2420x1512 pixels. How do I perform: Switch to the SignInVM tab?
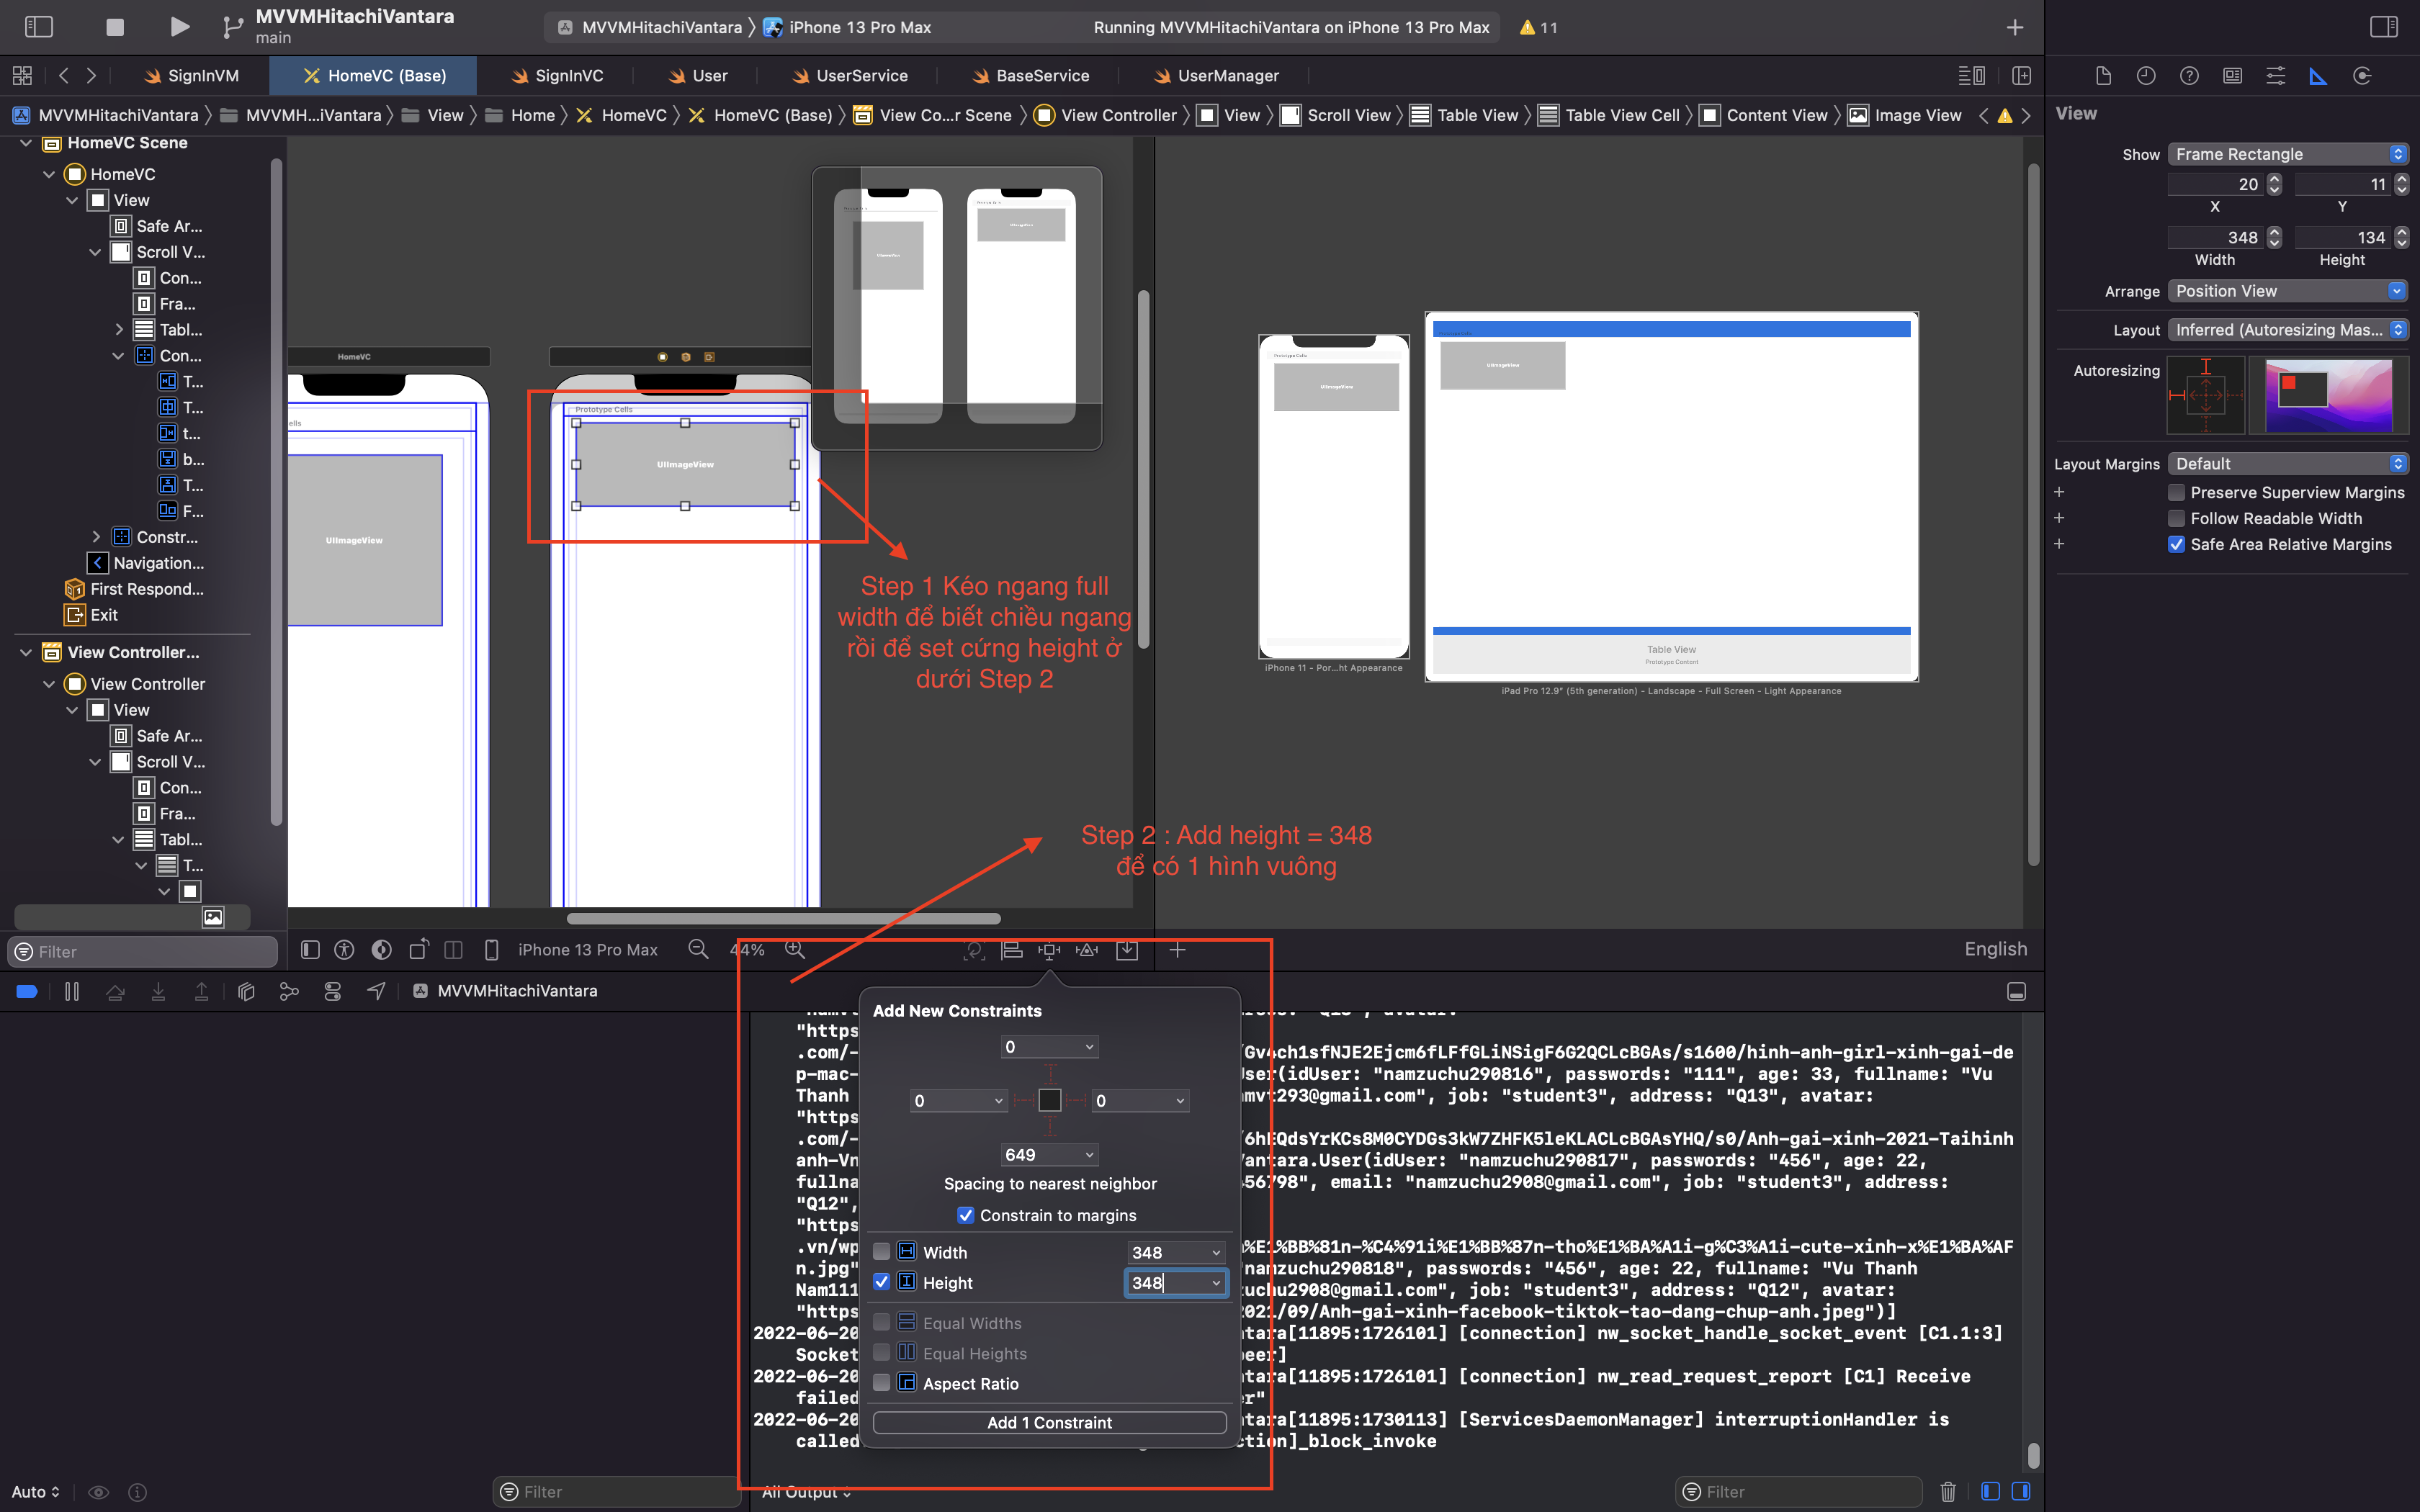click(x=191, y=76)
